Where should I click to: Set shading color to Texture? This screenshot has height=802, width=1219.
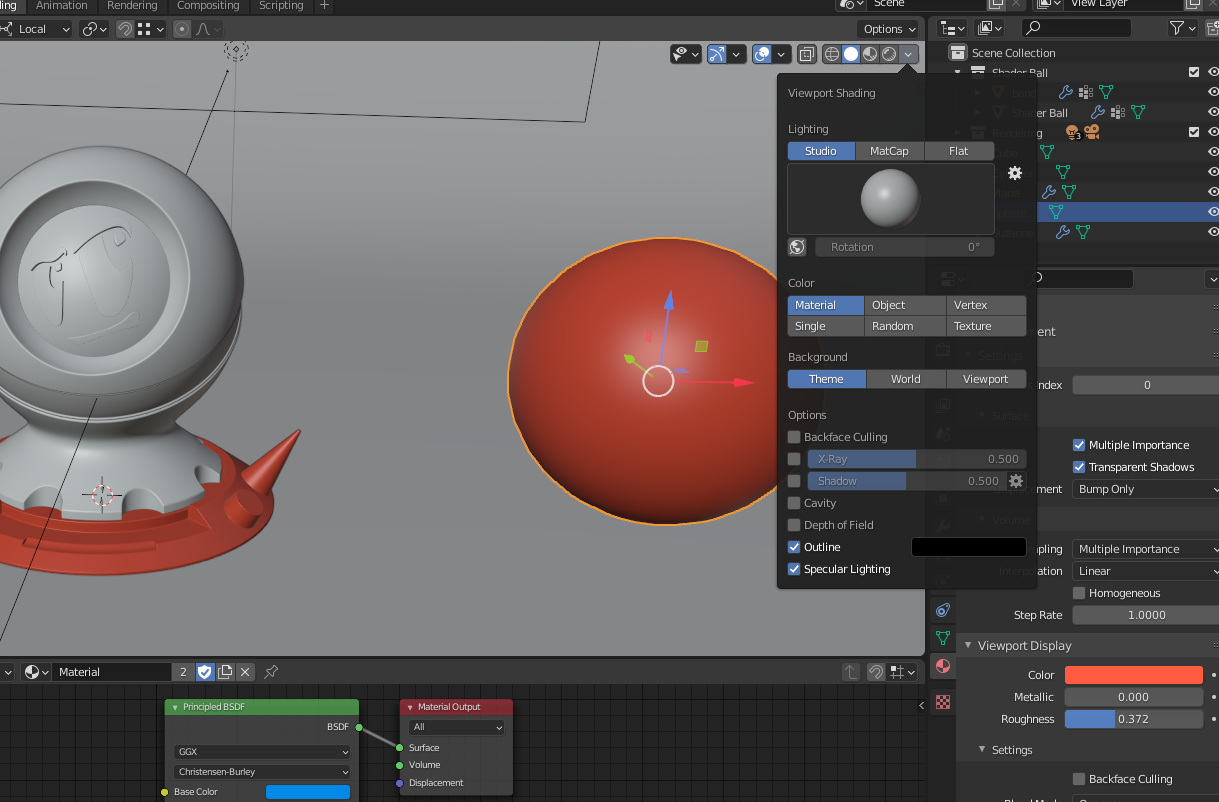986,326
